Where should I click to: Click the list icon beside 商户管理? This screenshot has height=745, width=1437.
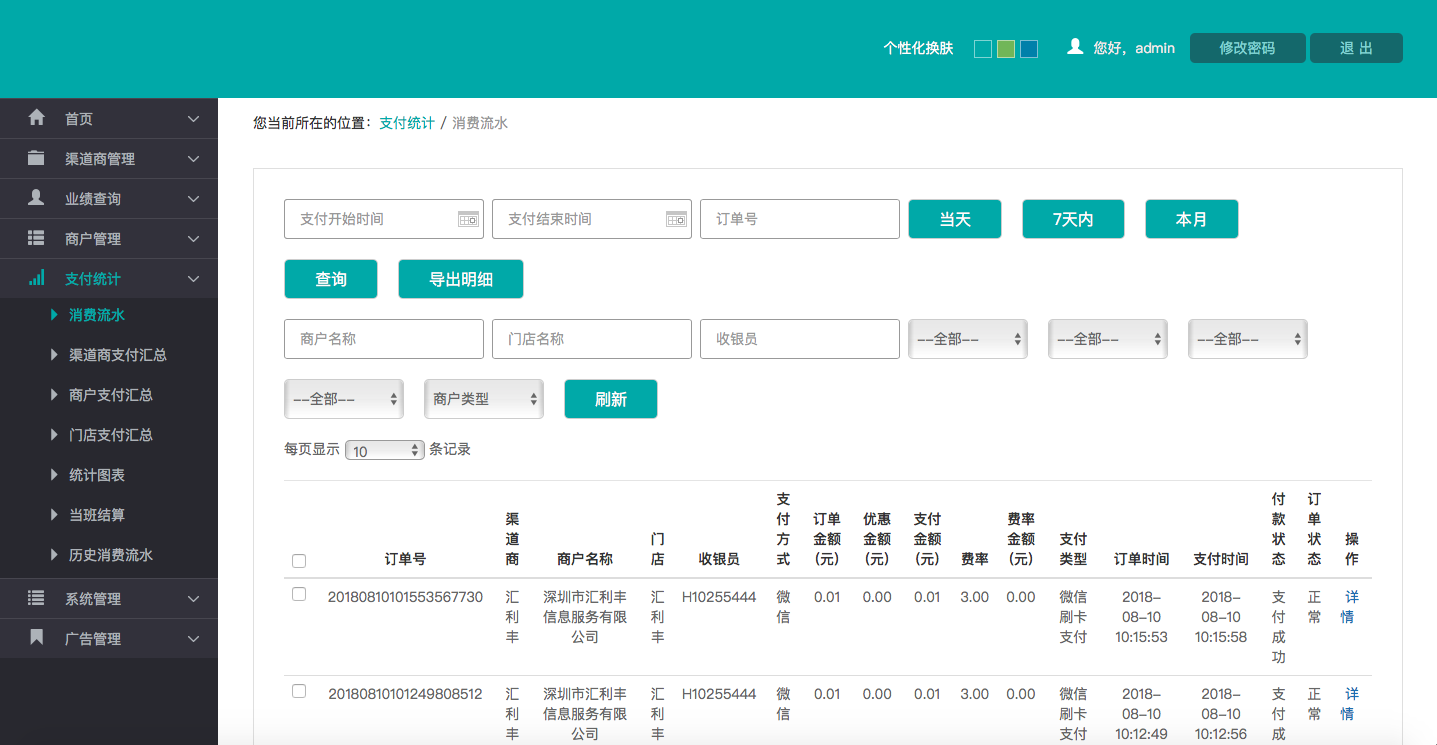coord(36,238)
